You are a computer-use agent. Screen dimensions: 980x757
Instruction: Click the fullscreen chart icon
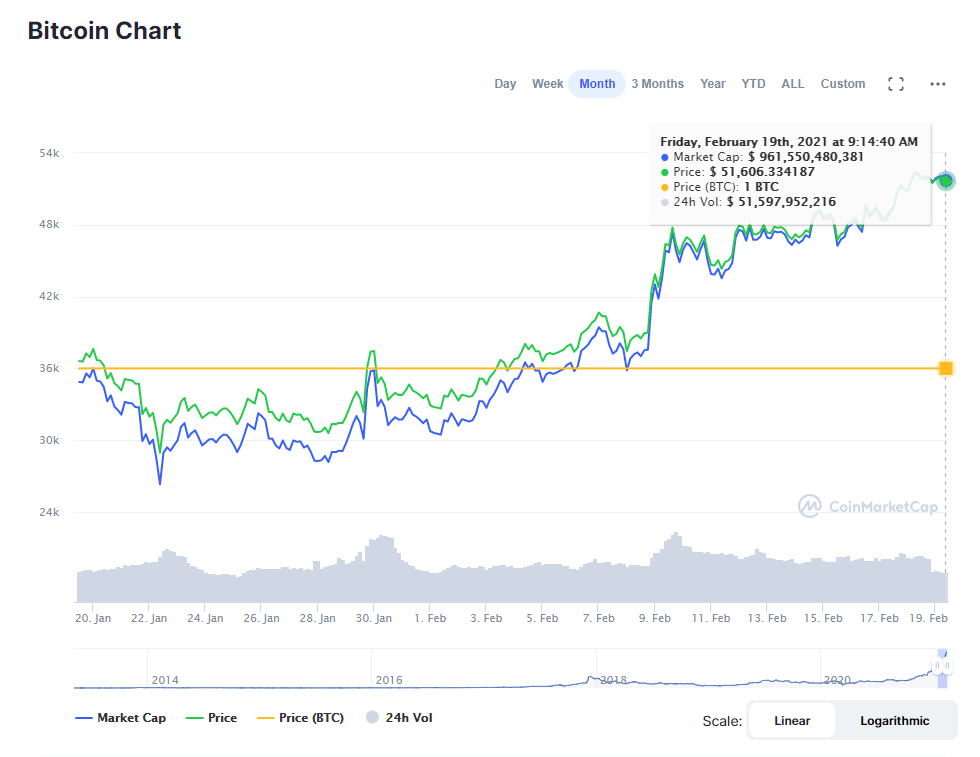[x=896, y=84]
